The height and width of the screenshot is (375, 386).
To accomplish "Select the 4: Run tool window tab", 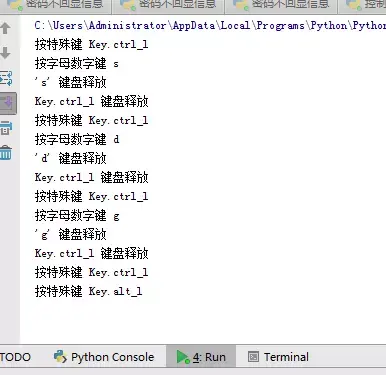I will [x=201, y=357].
